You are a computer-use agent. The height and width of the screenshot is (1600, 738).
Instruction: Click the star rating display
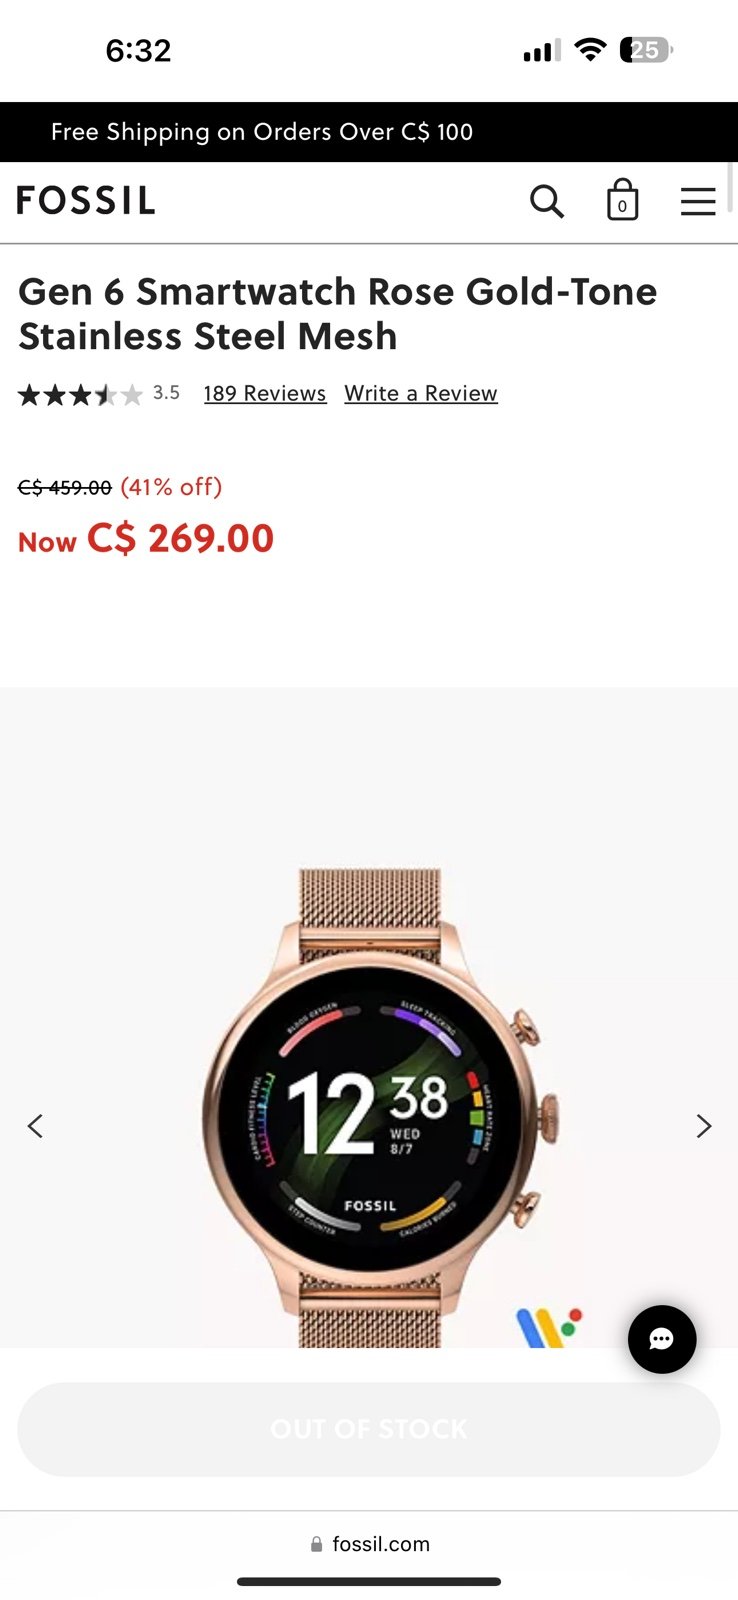point(80,394)
